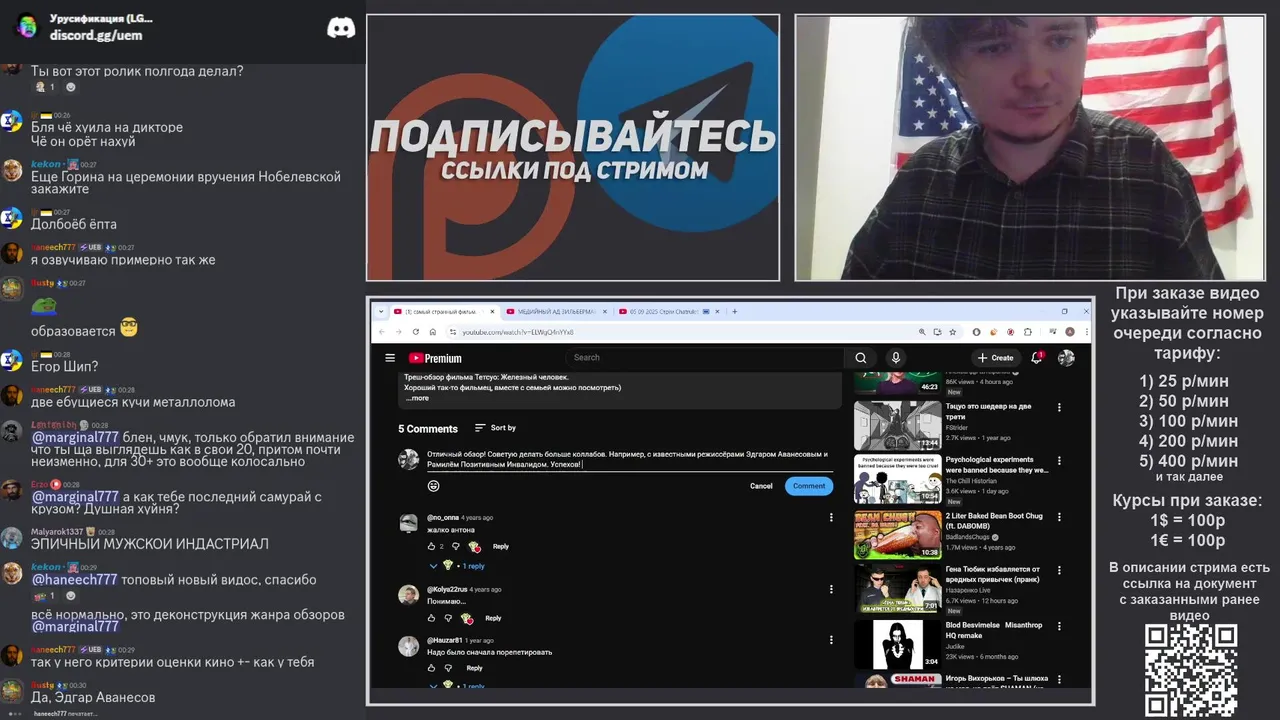Image resolution: width=1280 pixels, height=720 pixels.
Task: Open the browser profile avatar in the toolbar
Action: [x=1069, y=332]
